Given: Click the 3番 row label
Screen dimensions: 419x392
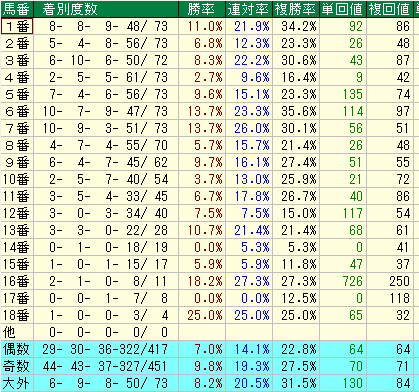Looking at the screenshot, I should tap(17, 60).
